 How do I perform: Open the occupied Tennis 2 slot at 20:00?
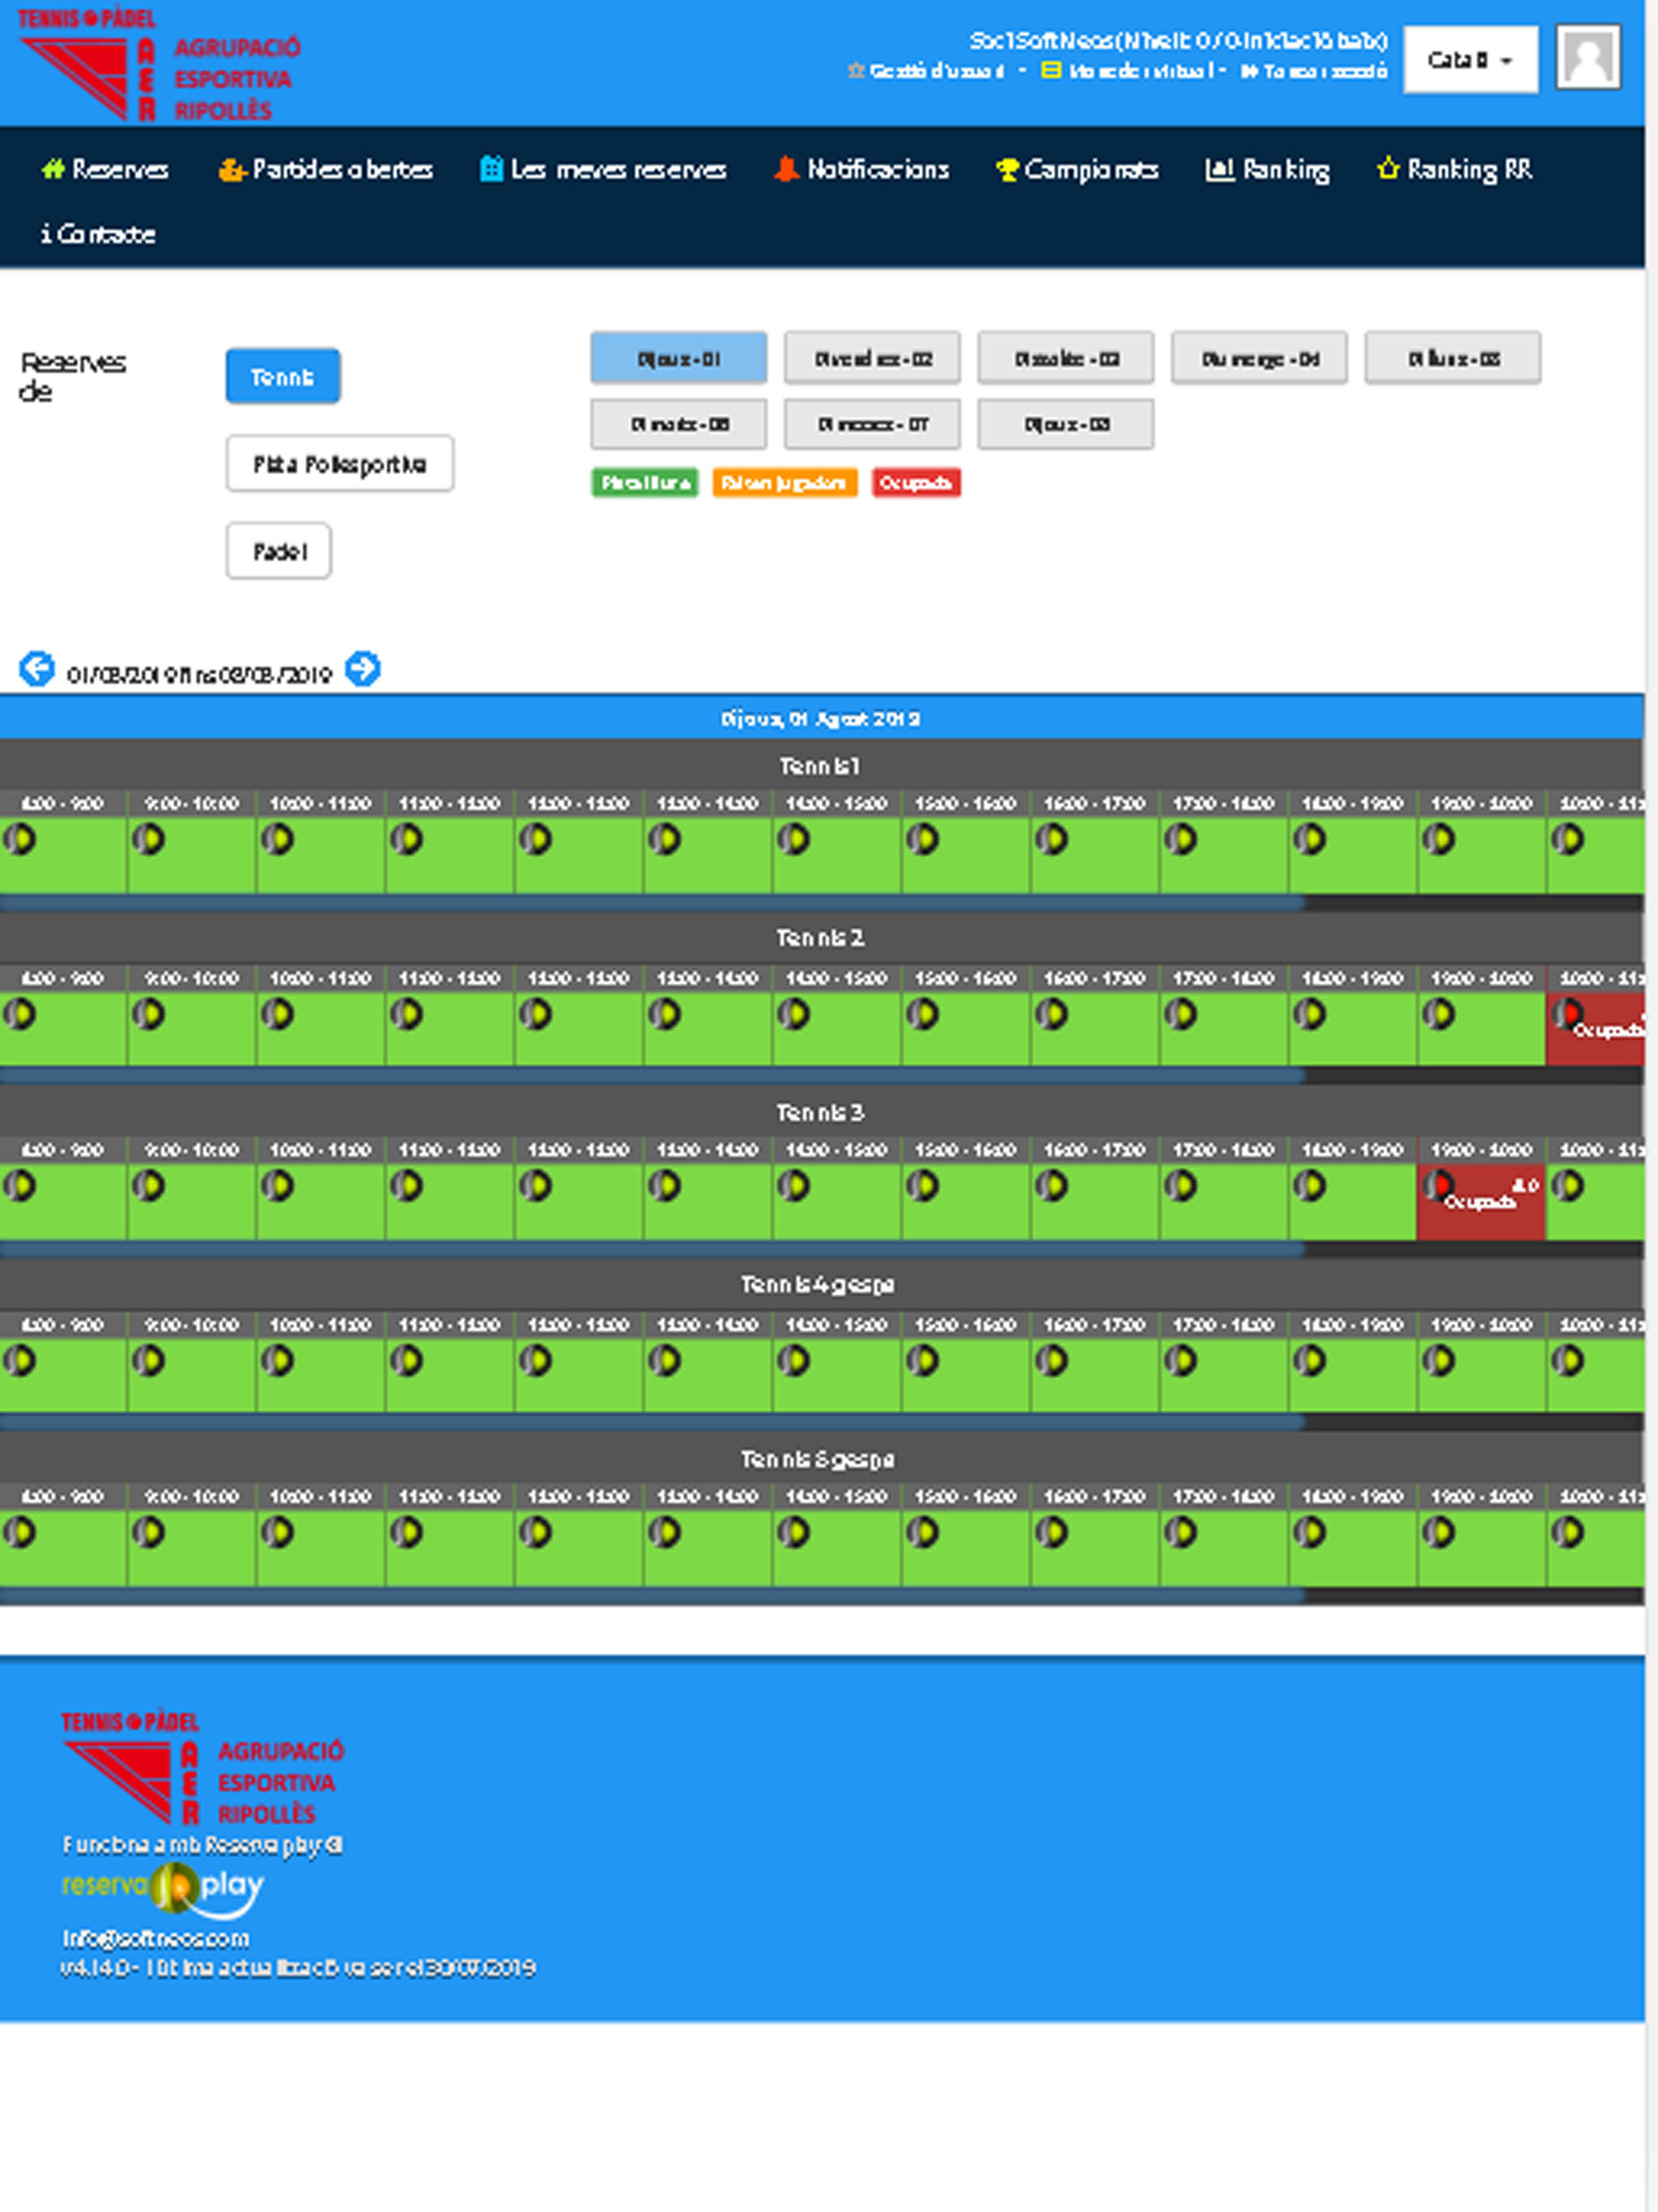tap(1596, 1029)
